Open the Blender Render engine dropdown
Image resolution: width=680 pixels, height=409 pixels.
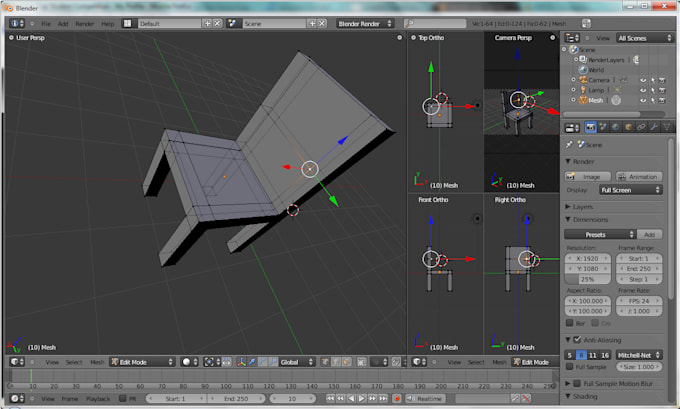pos(365,23)
